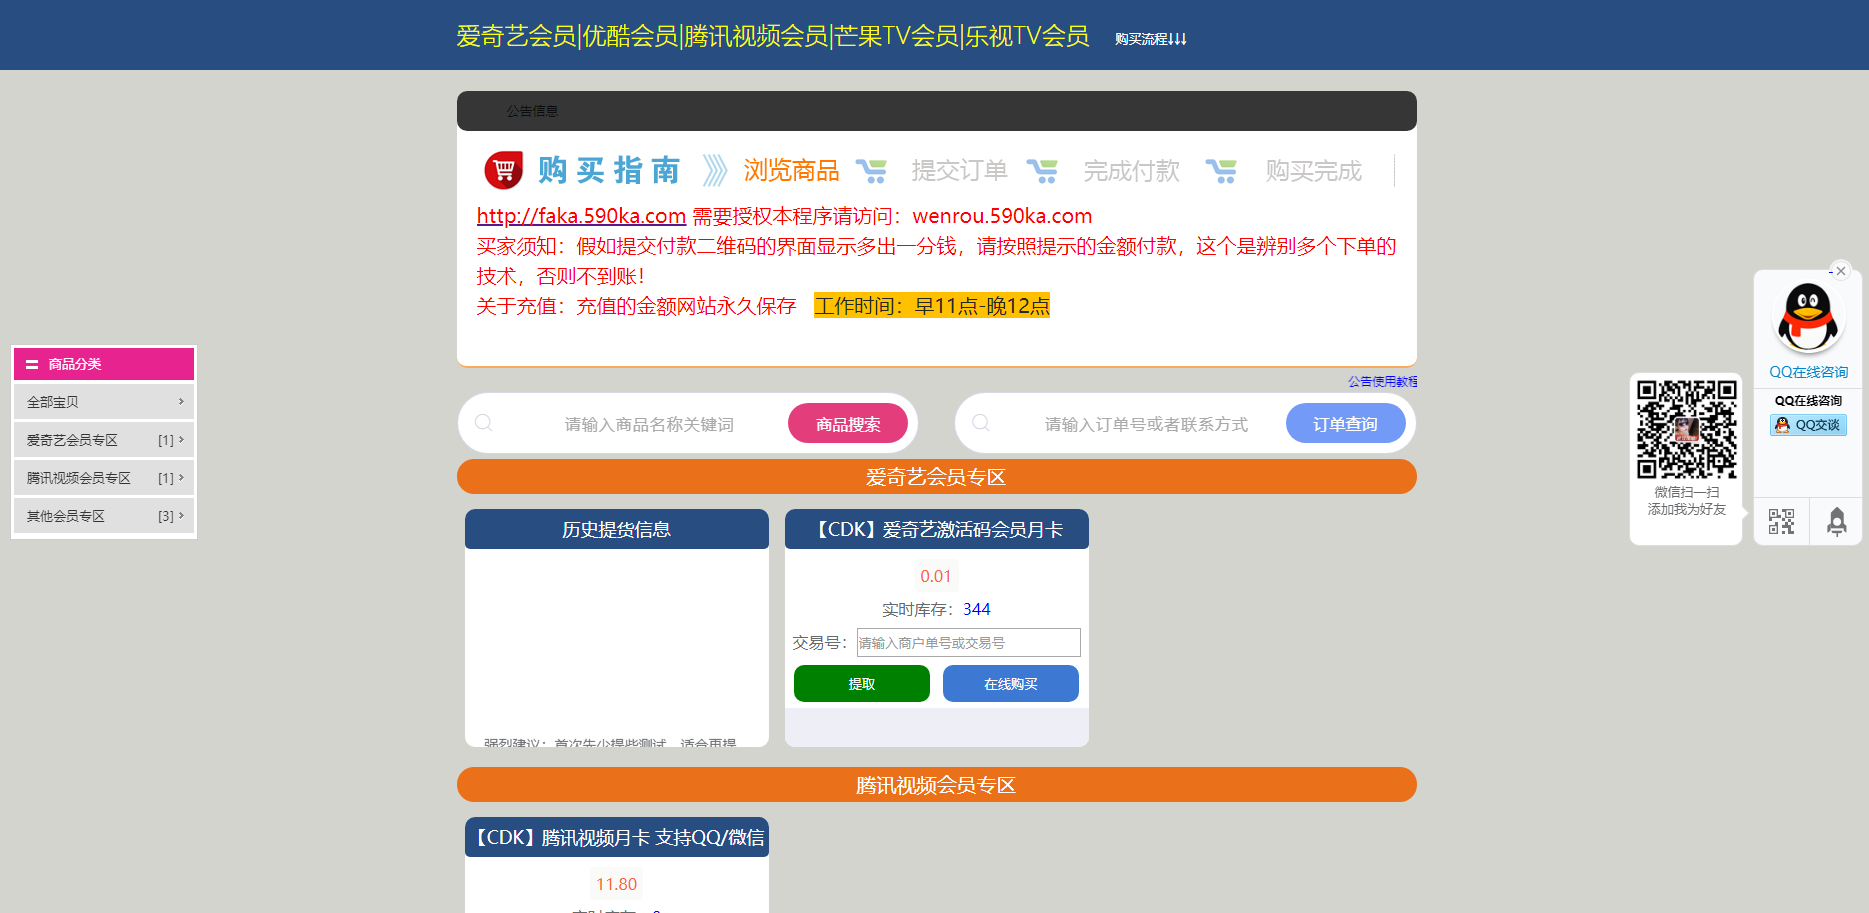The width and height of the screenshot is (1869, 913).
Task: Click the 订单查询 button
Action: click(x=1345, y=423)
